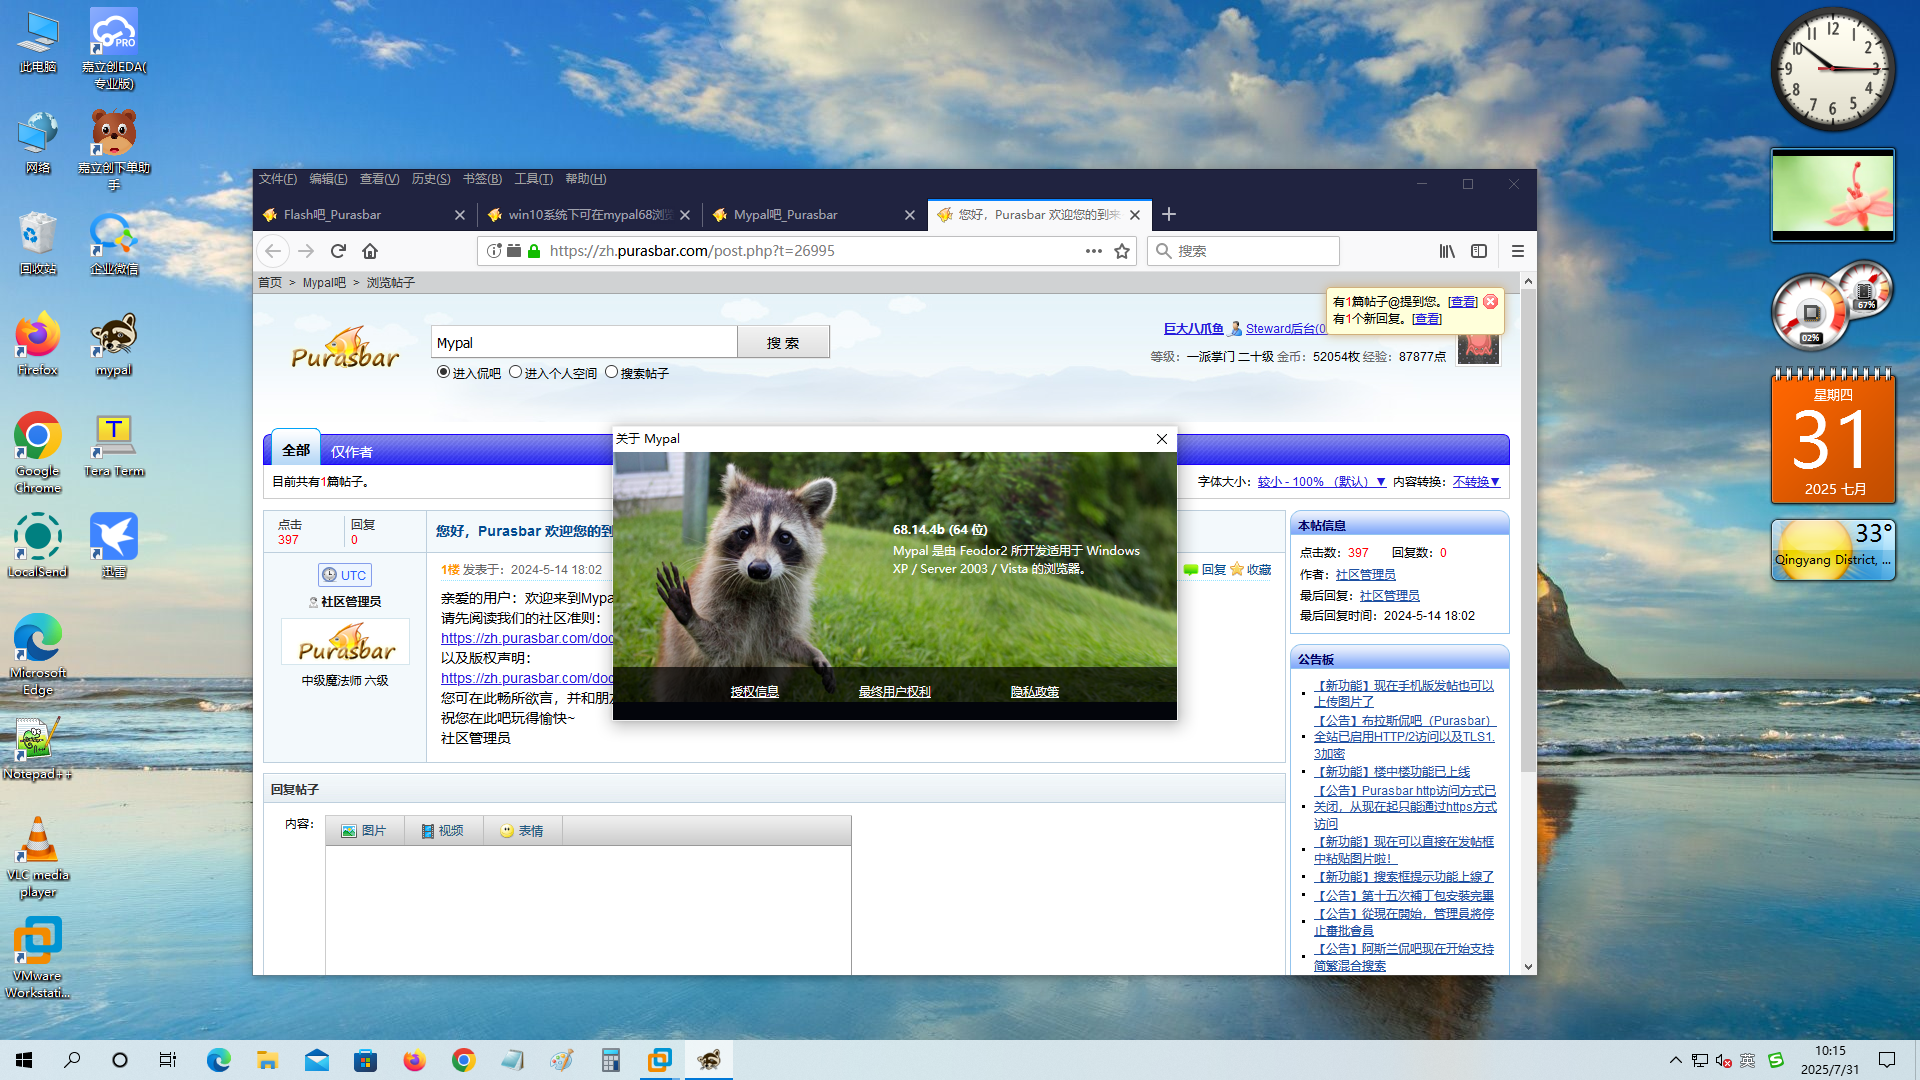1920x1080 pixels.
Task: Dismiss the notification popup with red X
Action: 1490,301
